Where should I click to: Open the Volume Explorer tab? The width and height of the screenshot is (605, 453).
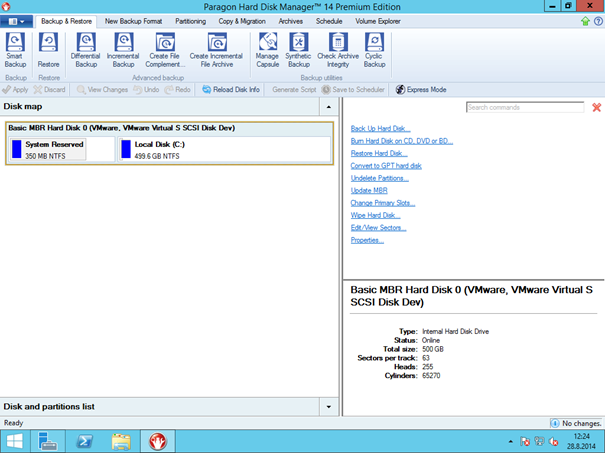[x=377, y=21]
